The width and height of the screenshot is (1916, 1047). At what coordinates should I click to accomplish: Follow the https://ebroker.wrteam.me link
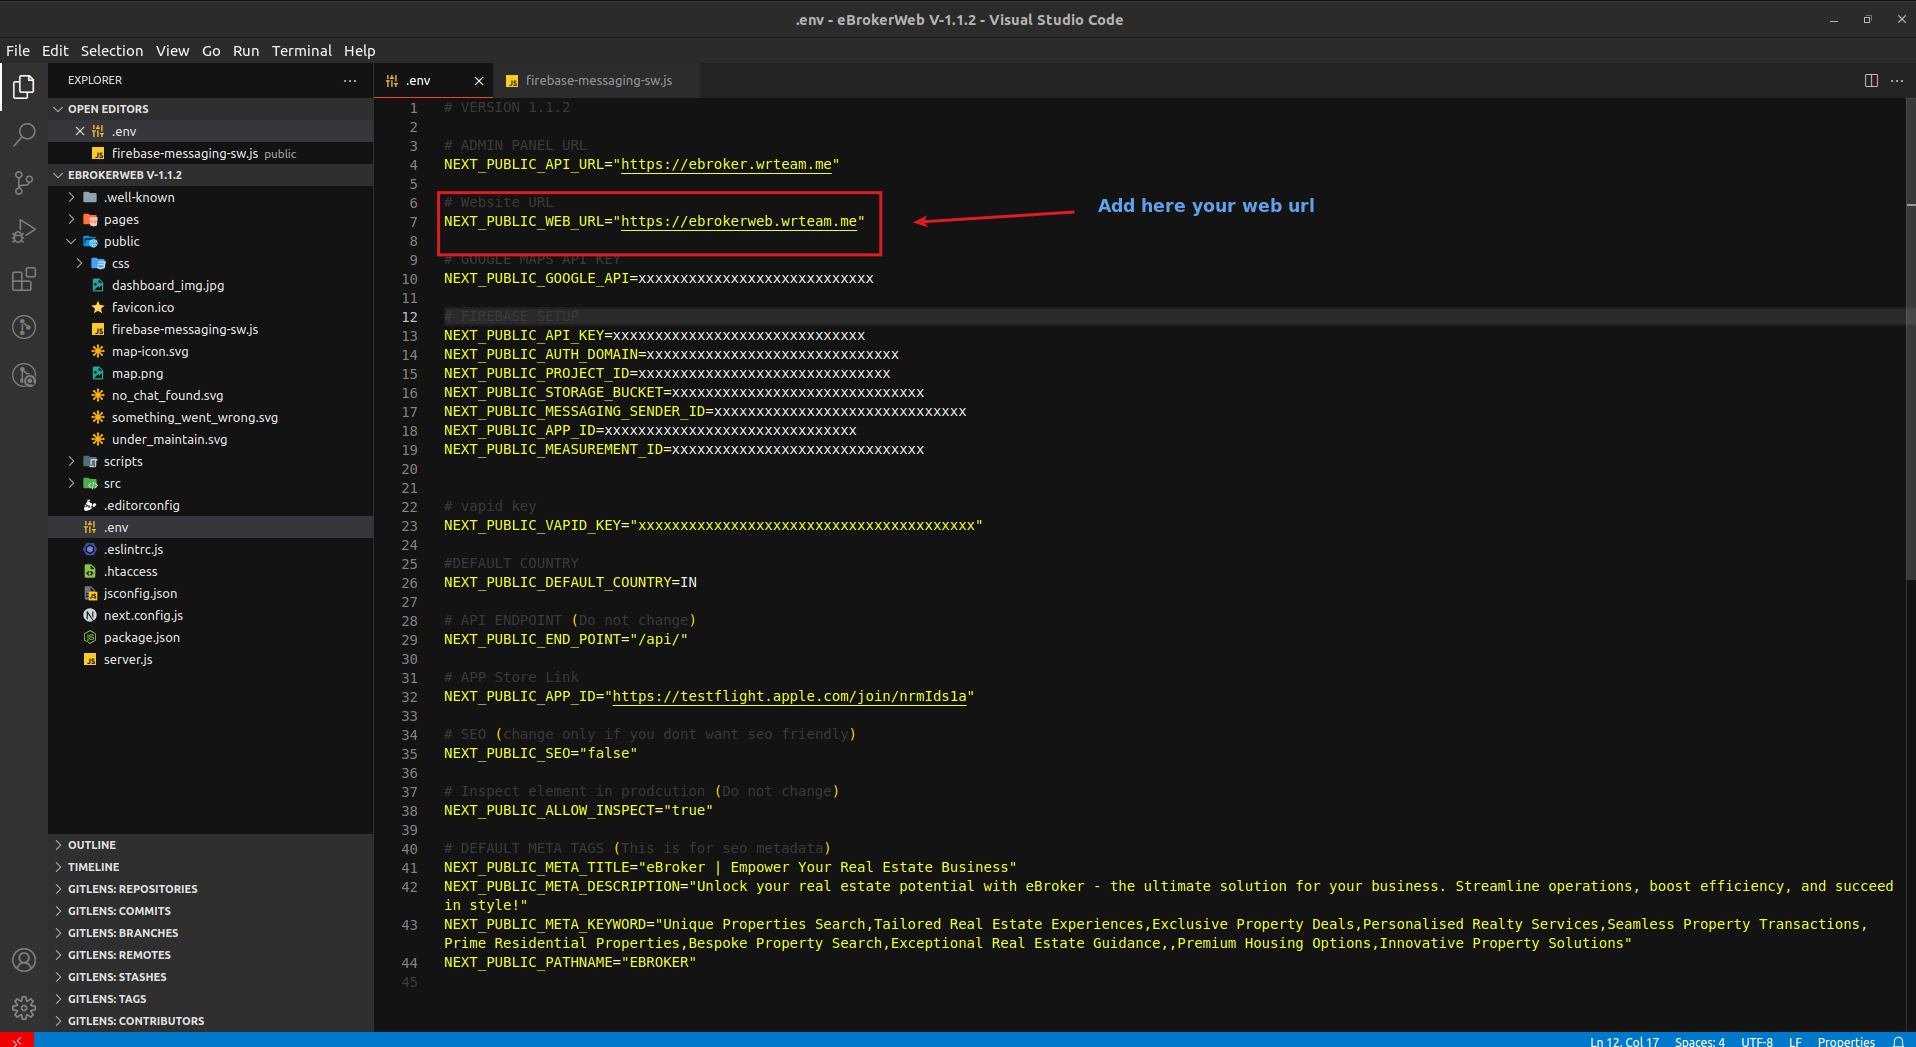tap(726, 164)
